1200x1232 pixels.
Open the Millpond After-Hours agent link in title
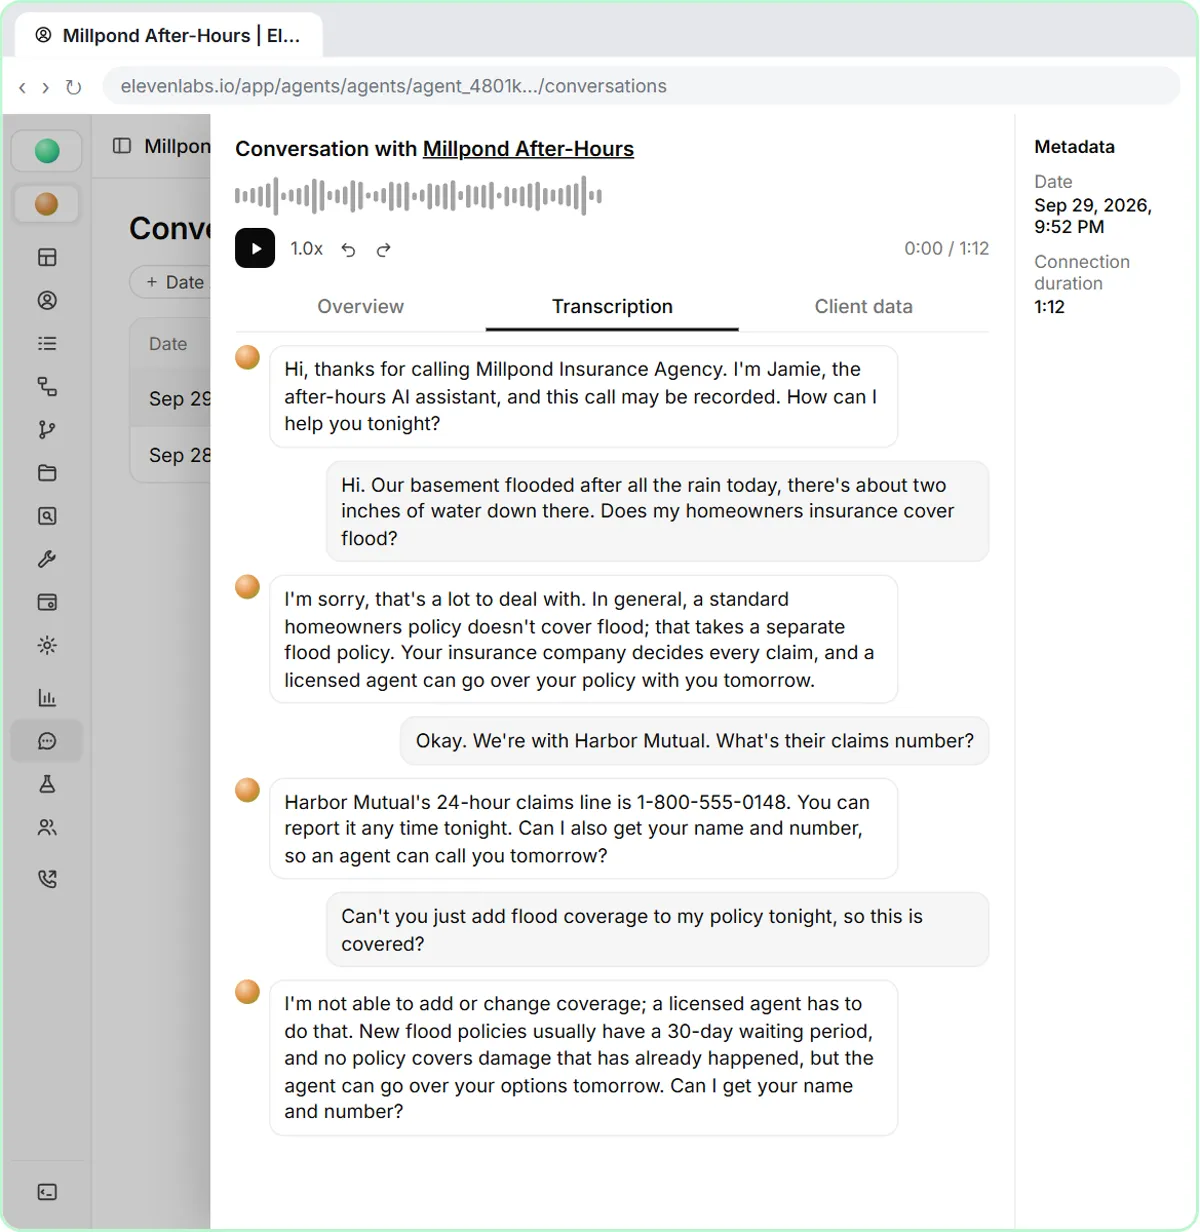point(528,149)
